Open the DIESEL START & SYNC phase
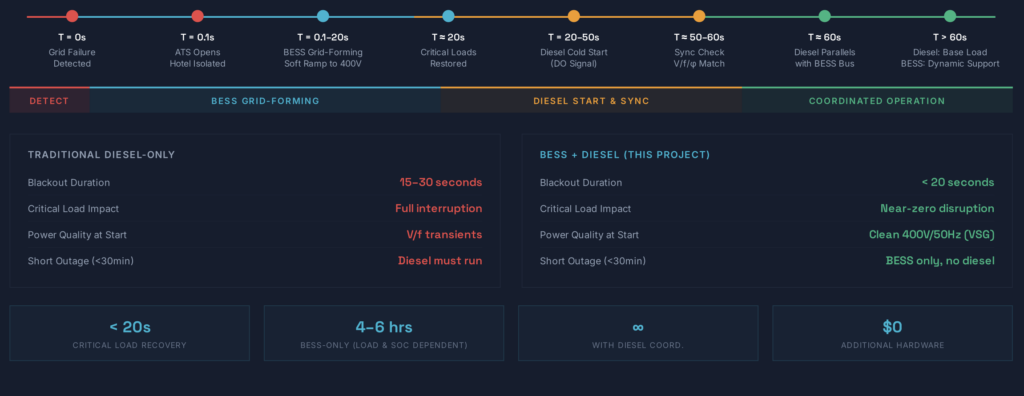The image size is (1024, 396). point(591,100)
